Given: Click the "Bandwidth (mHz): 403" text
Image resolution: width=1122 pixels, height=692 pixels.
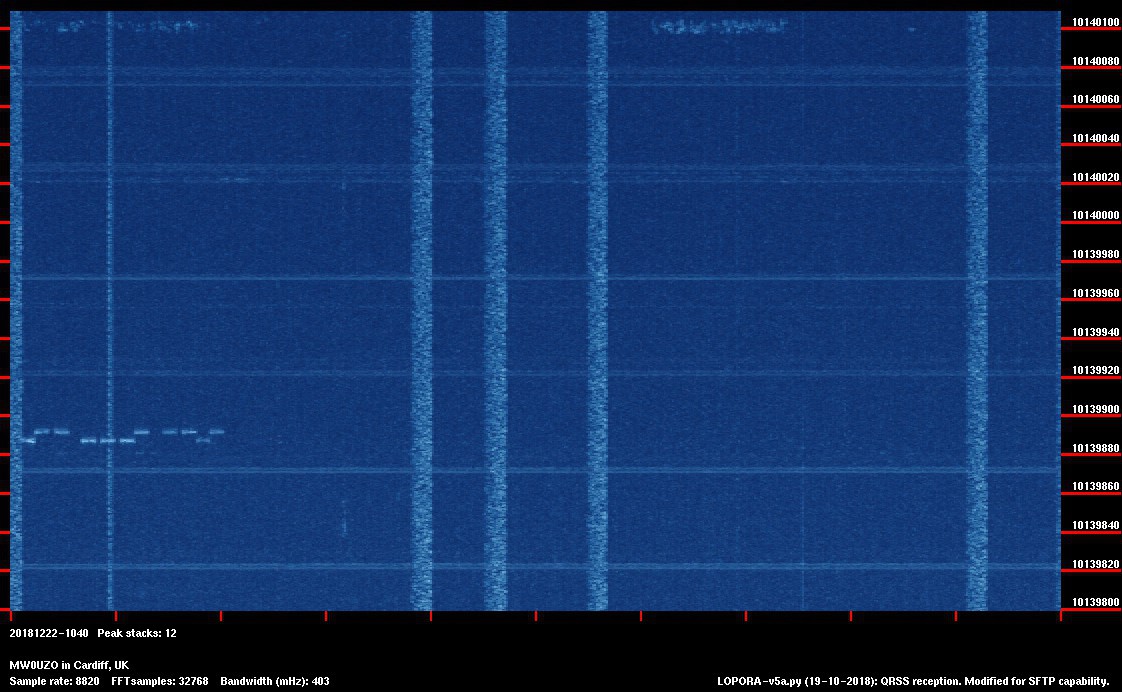Looking at the screenshot, I should pos(275,681).
